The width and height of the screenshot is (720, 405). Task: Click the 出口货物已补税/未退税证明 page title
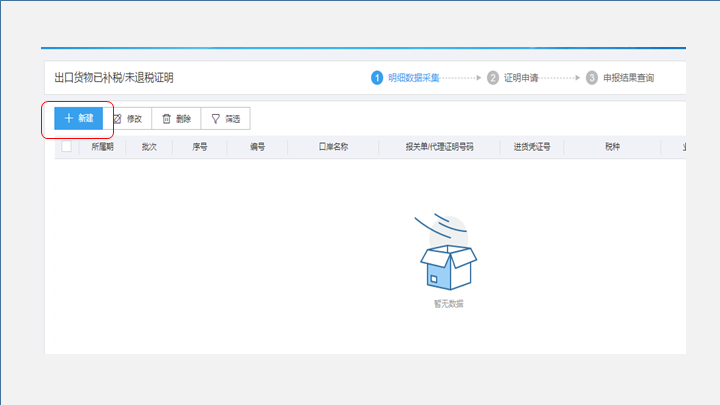click(114, 78)
